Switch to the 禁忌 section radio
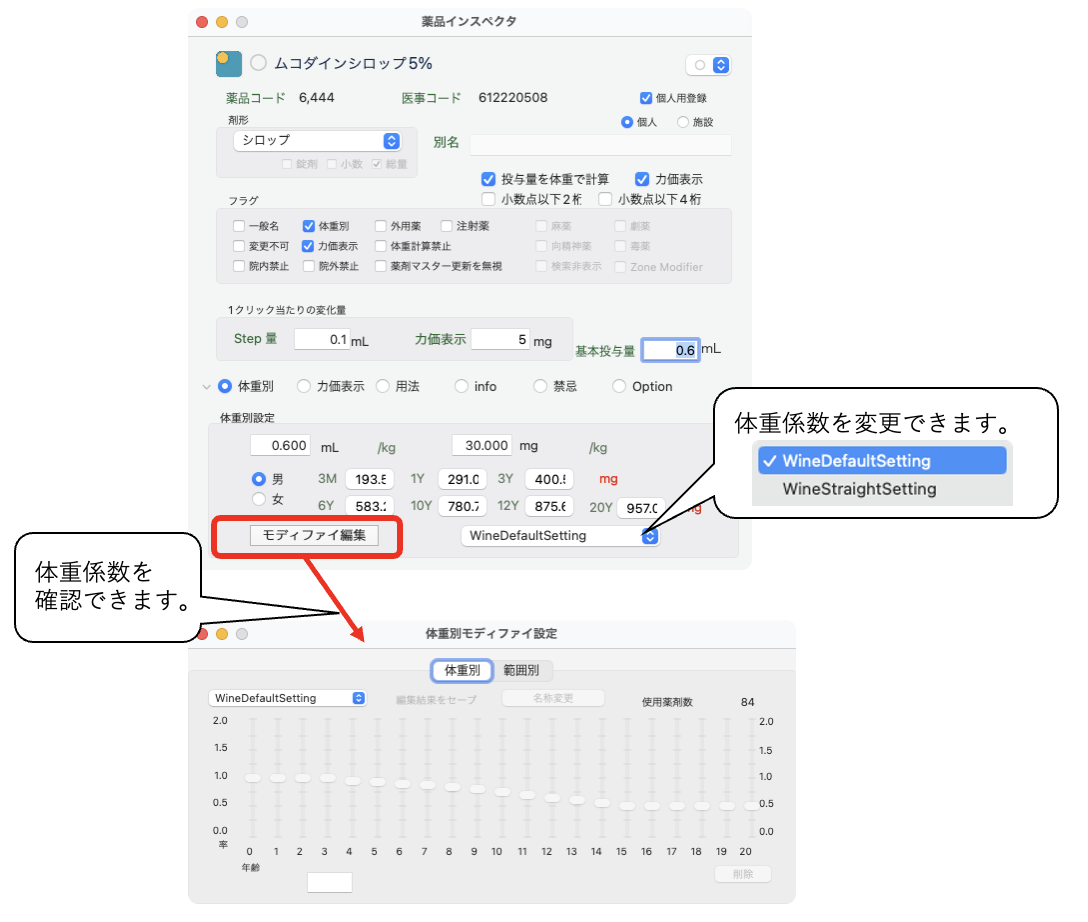This screenshot has height=922, width=1088. [540, 387]
